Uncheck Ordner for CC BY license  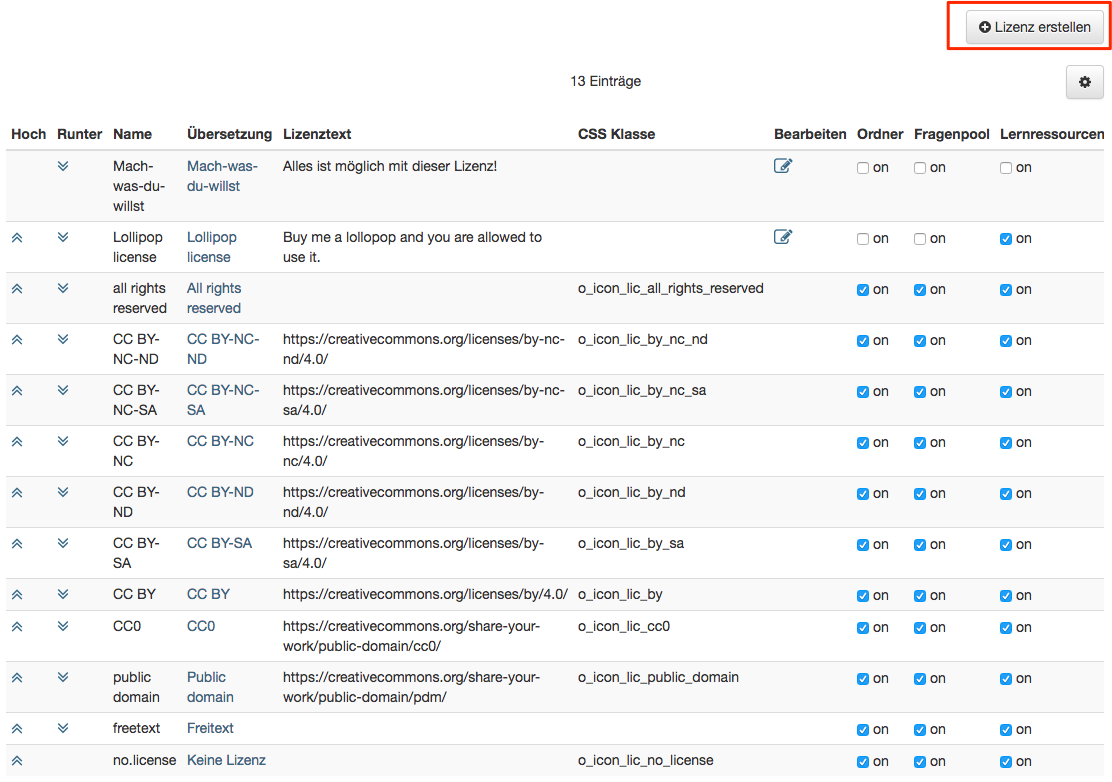tap(863, 596)
